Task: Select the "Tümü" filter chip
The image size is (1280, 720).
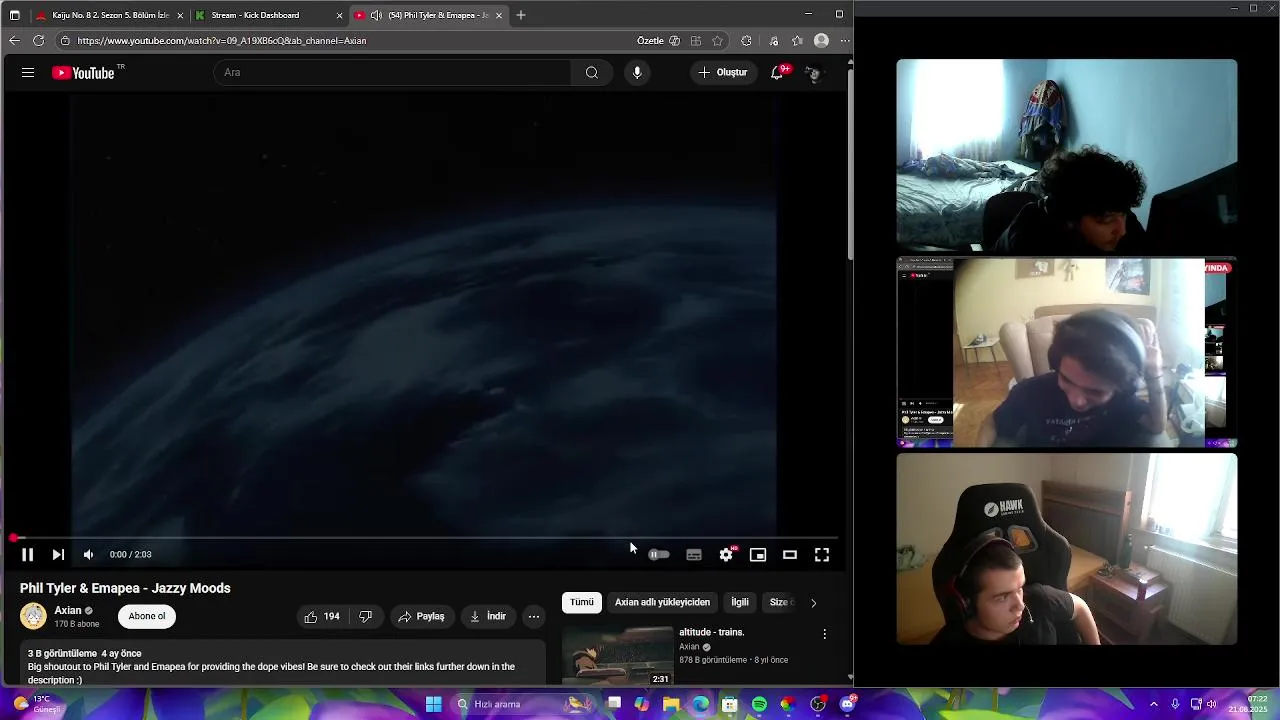Action: pyautogui.click(x=582, y=602)
